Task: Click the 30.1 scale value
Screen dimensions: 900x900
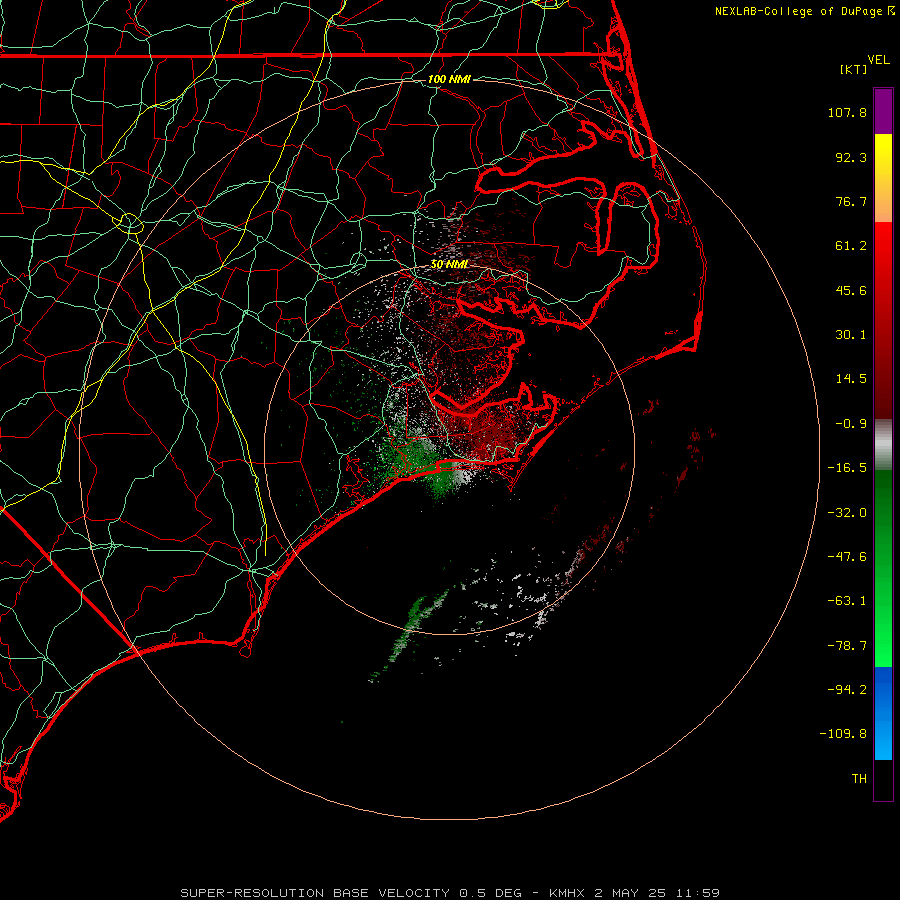Action: [x=851, y=335]
